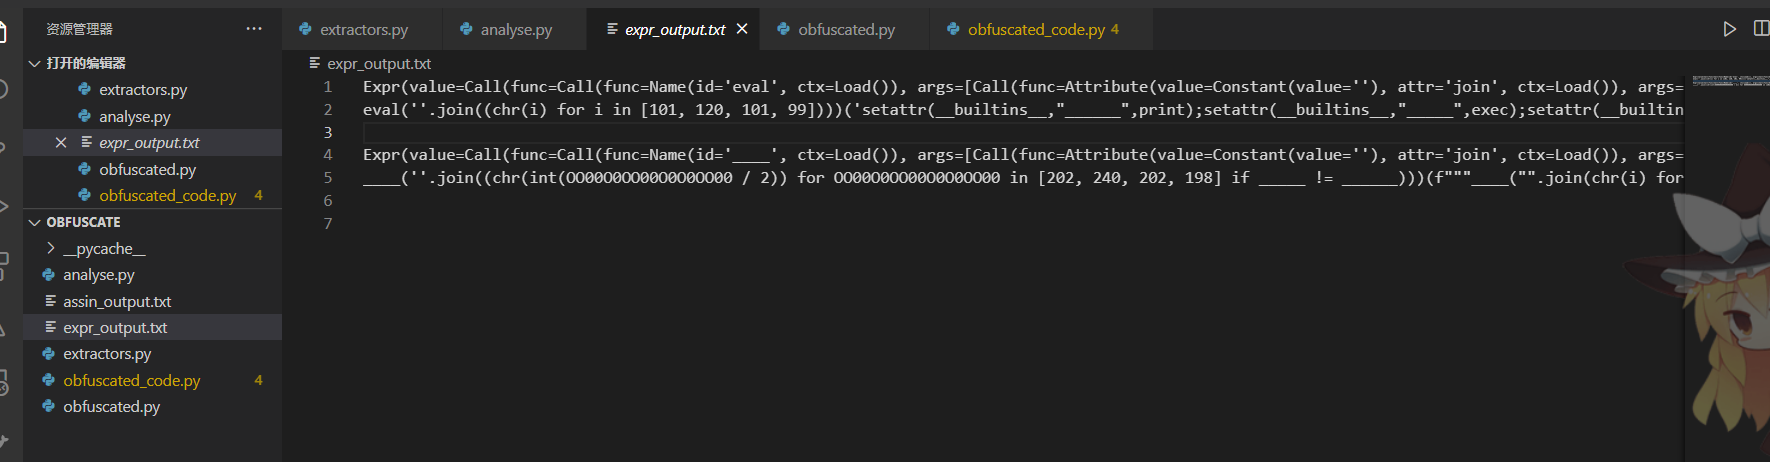Close the expr_output.txt tab
The image size is (1770, 462).
[x=742, y=29]
